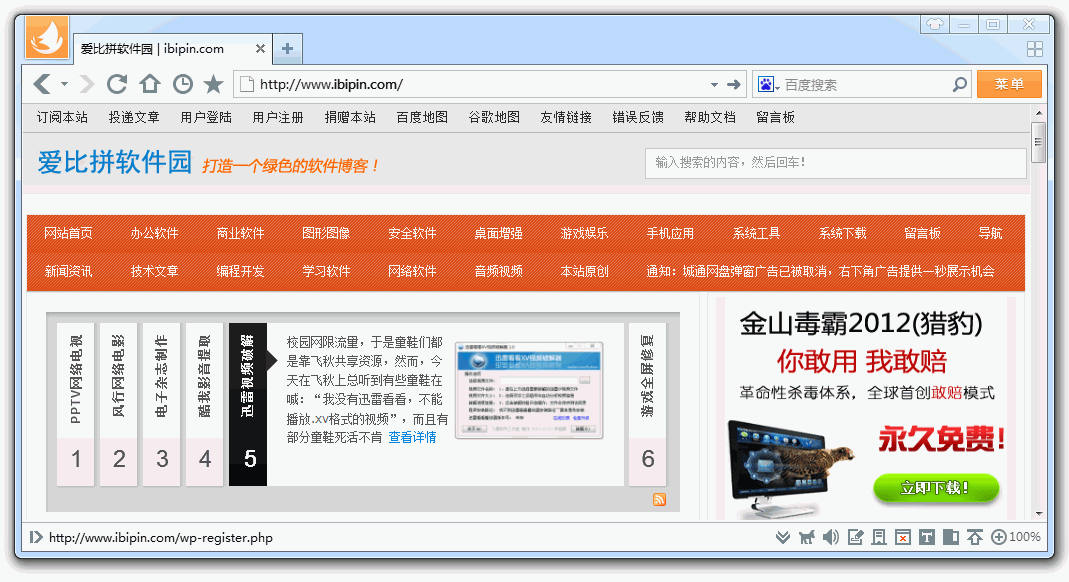This screenshot has width=1069, height=582.
Task: Toggle split-screen view icon
Action: click(x=950, y=538)
